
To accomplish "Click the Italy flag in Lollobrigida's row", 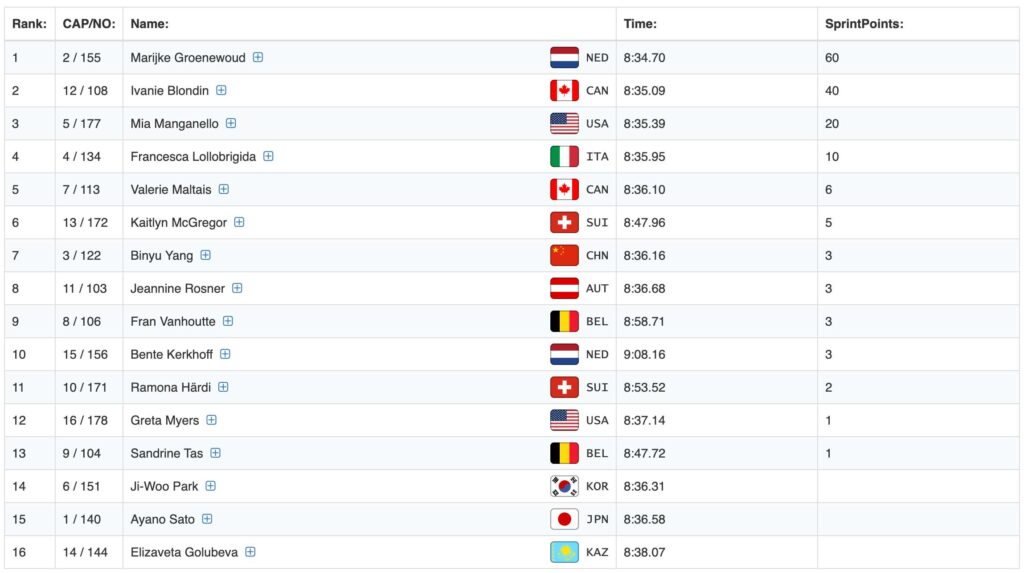I will click(x=564, y=157).
